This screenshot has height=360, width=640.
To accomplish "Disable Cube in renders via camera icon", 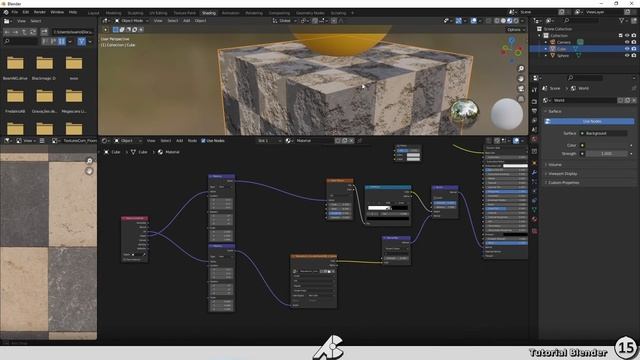I will (x=633, y=49).
